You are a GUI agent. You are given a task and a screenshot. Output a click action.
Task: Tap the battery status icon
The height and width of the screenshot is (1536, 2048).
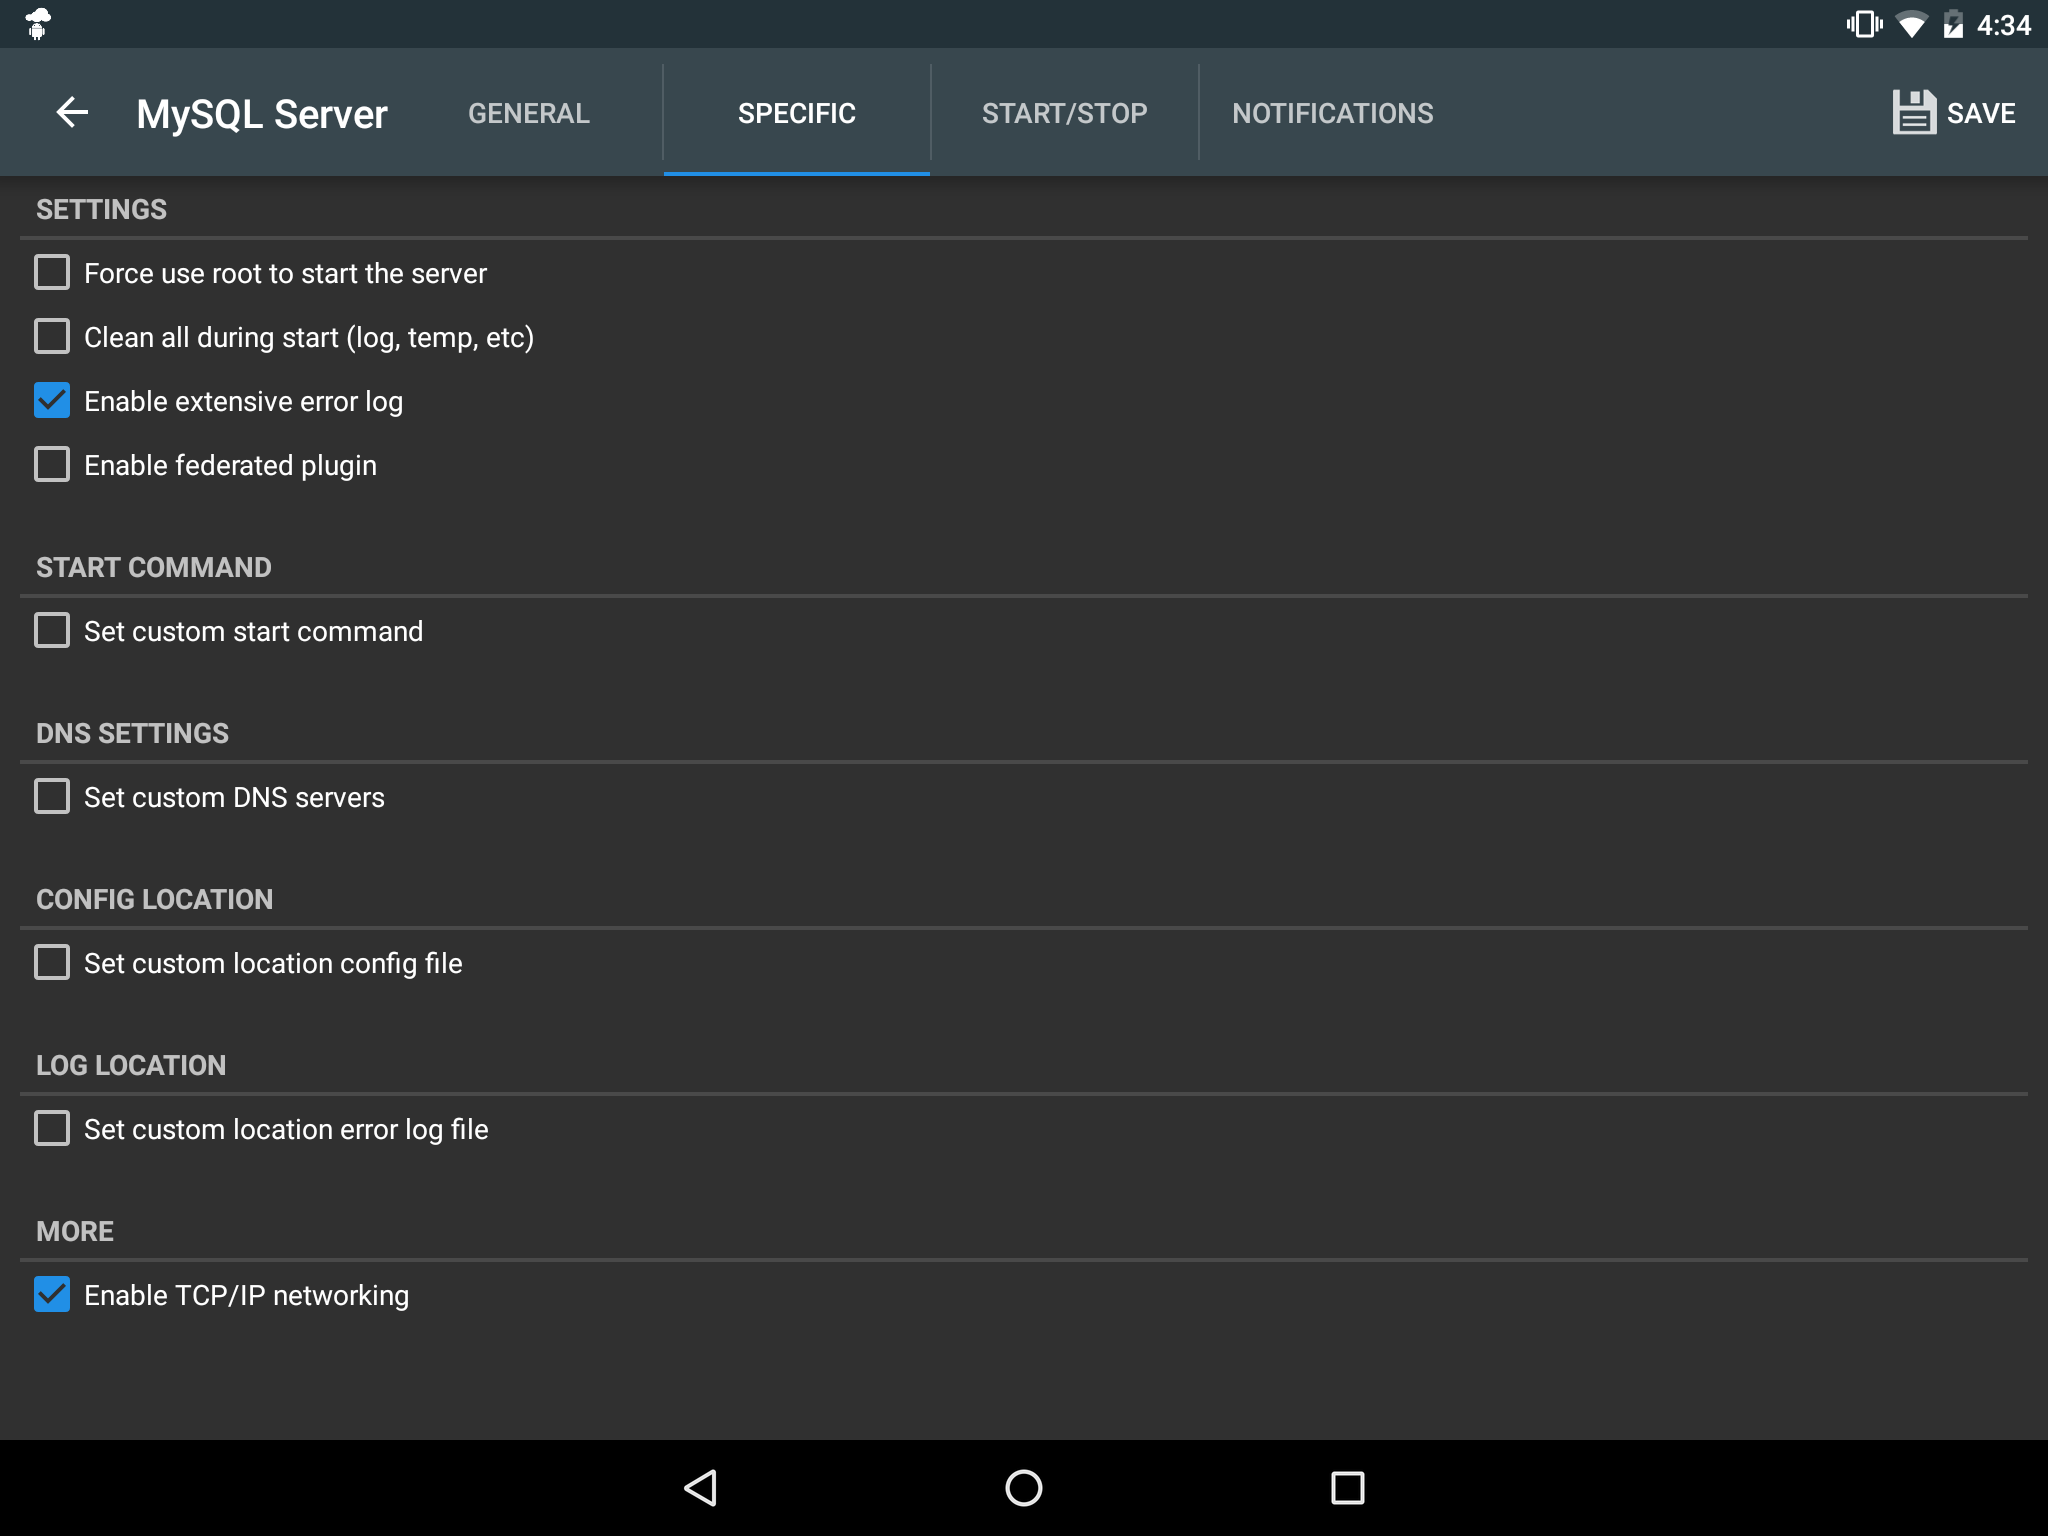(1953, 24)
